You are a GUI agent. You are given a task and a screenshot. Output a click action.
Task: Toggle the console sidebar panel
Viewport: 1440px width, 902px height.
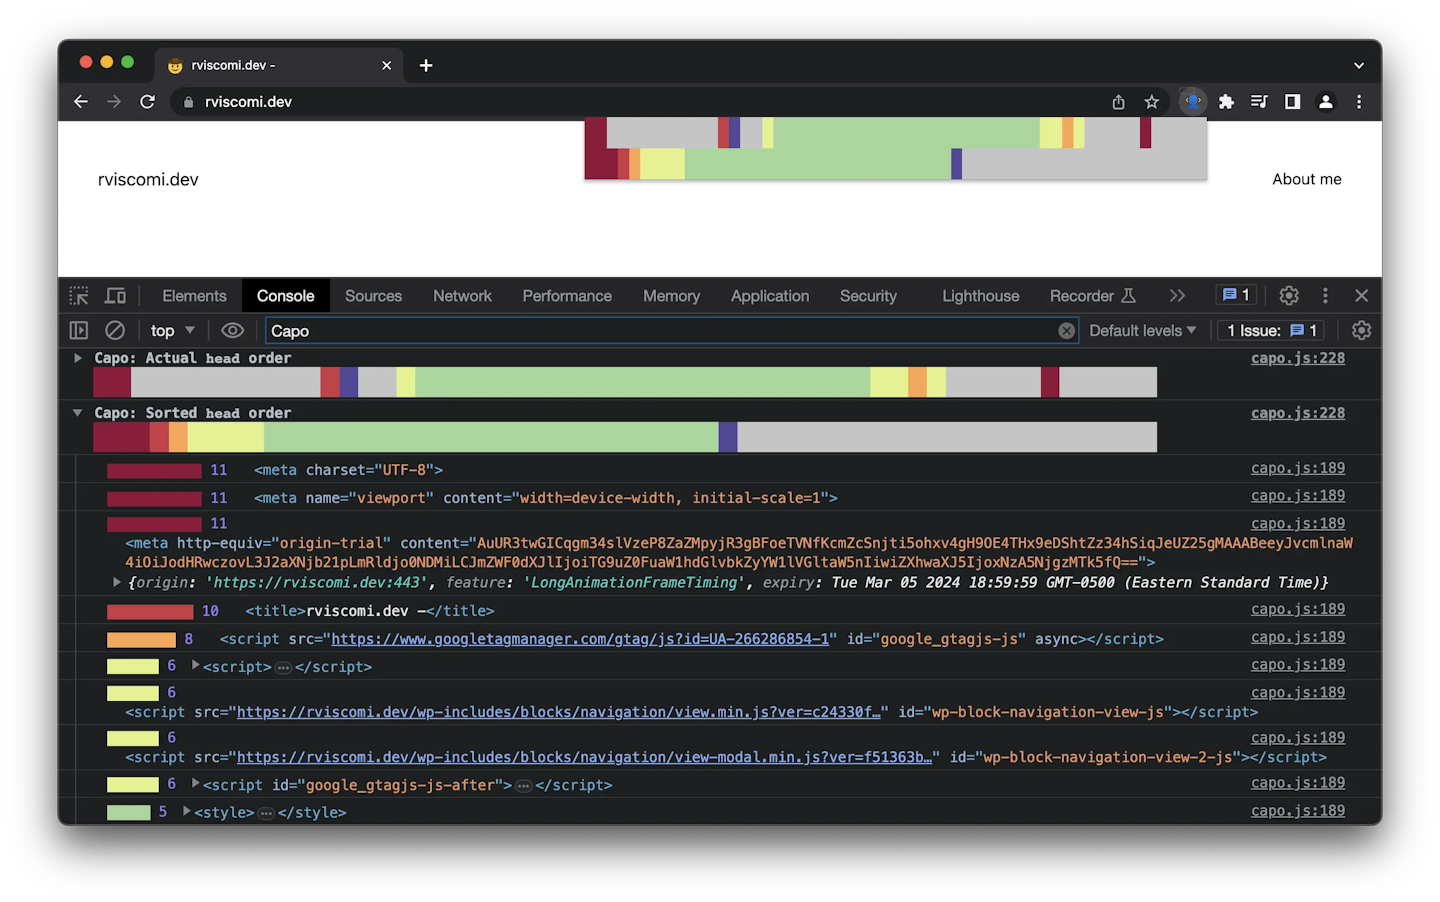(79, 331)
